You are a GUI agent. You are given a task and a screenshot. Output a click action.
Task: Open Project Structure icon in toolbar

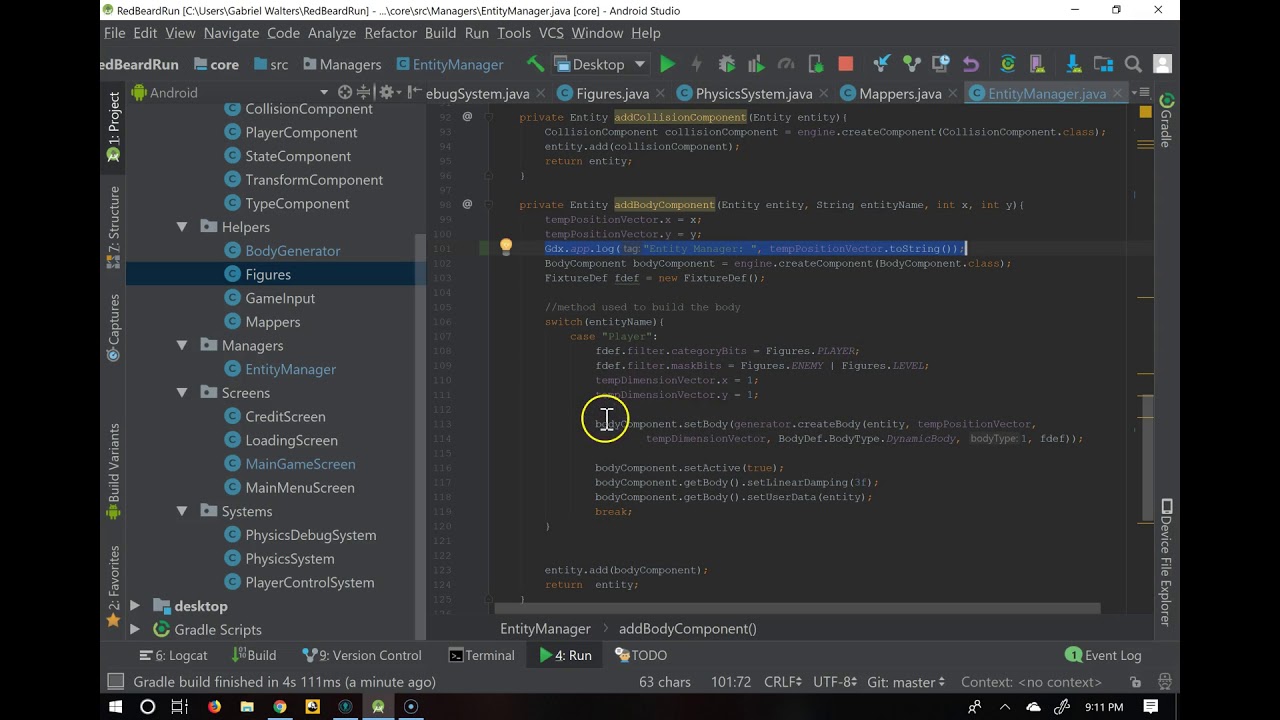(x=1104, y=64)
